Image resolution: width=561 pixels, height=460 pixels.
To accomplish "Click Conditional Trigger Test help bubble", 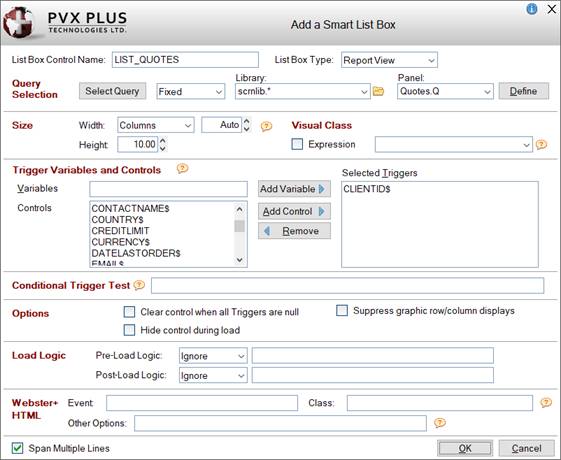I will 139,285.
